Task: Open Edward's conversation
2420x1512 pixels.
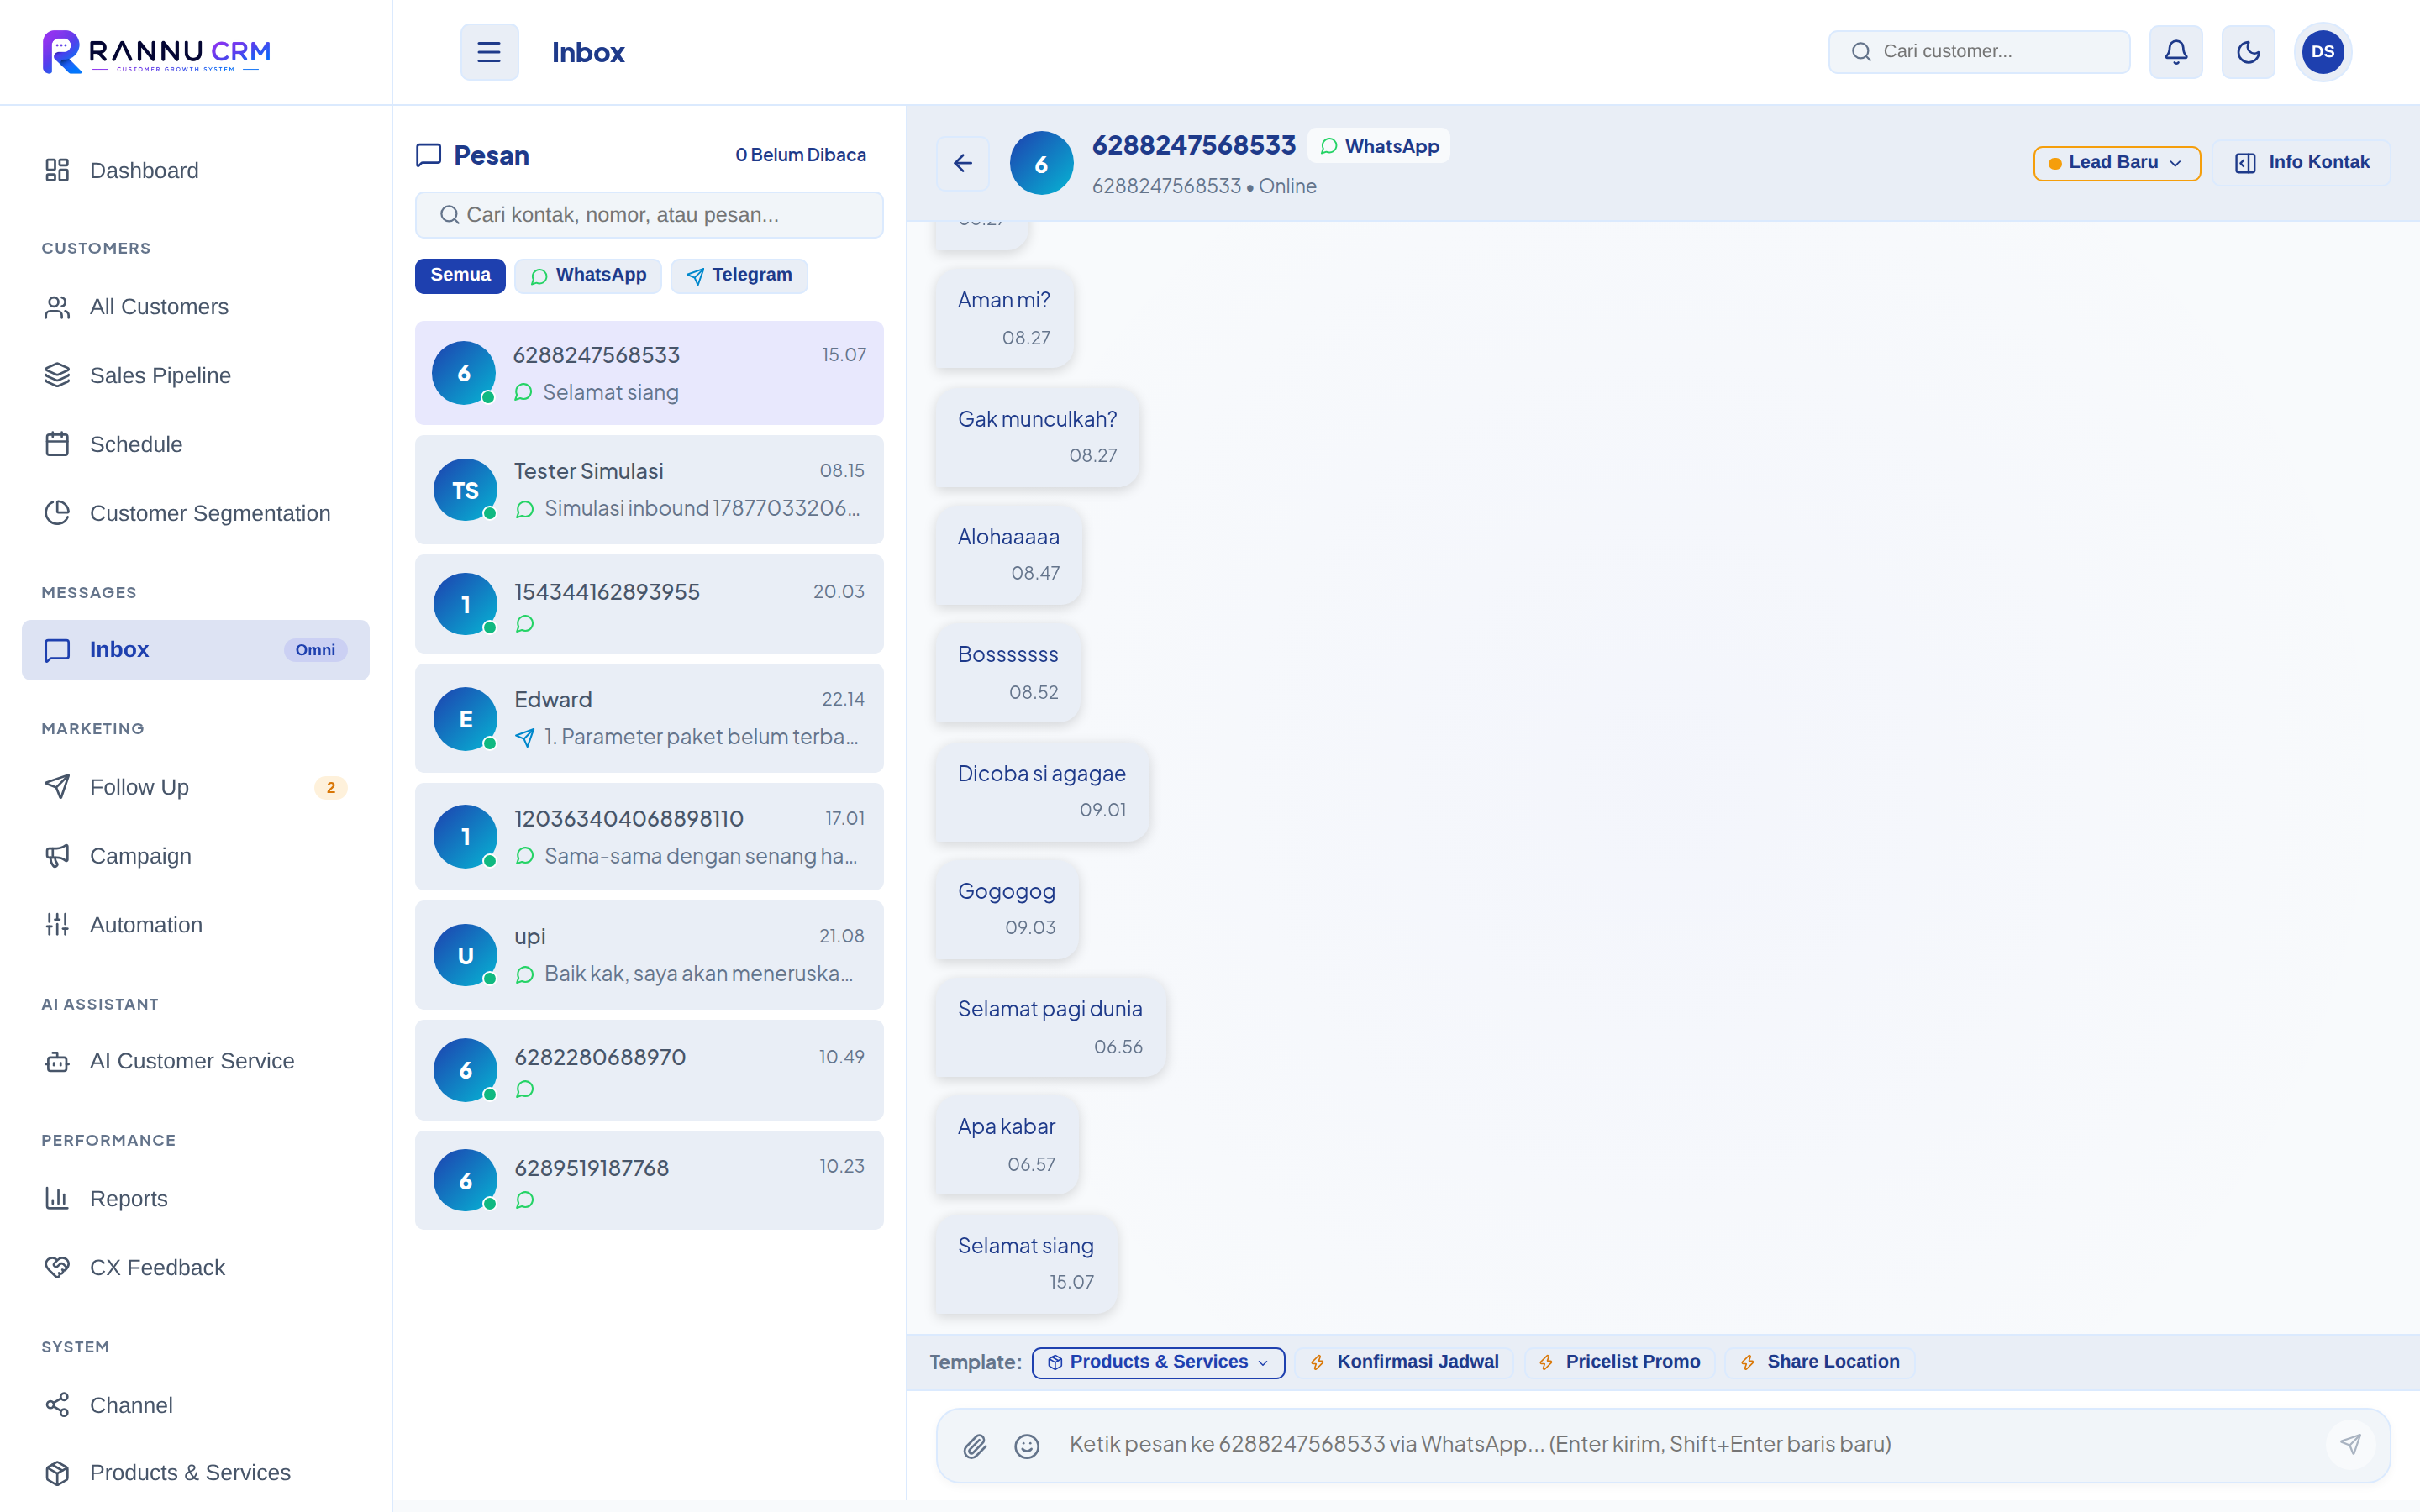Action: (649, 719)
